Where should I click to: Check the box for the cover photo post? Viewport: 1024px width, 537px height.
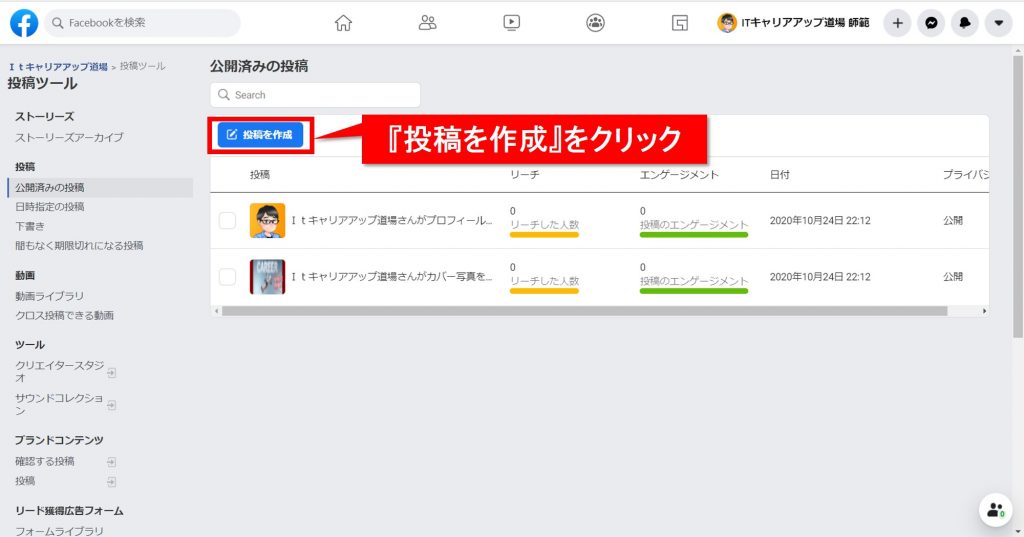(227, 276)
